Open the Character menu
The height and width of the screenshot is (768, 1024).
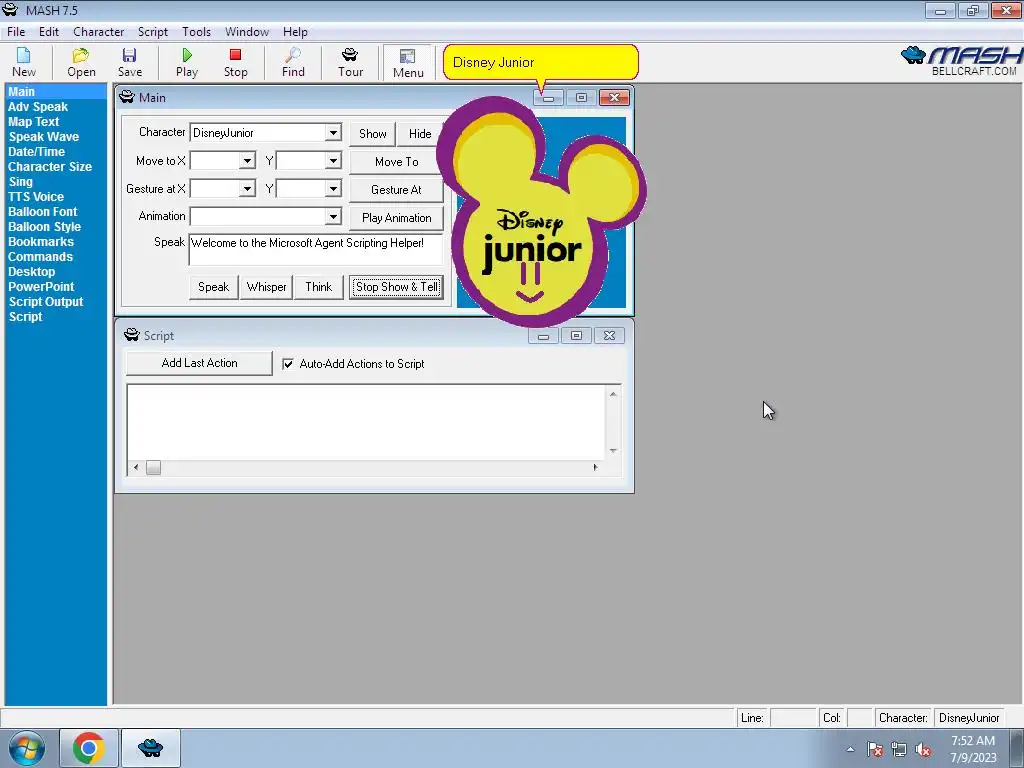pyautogui.click(x=99, y=31)
